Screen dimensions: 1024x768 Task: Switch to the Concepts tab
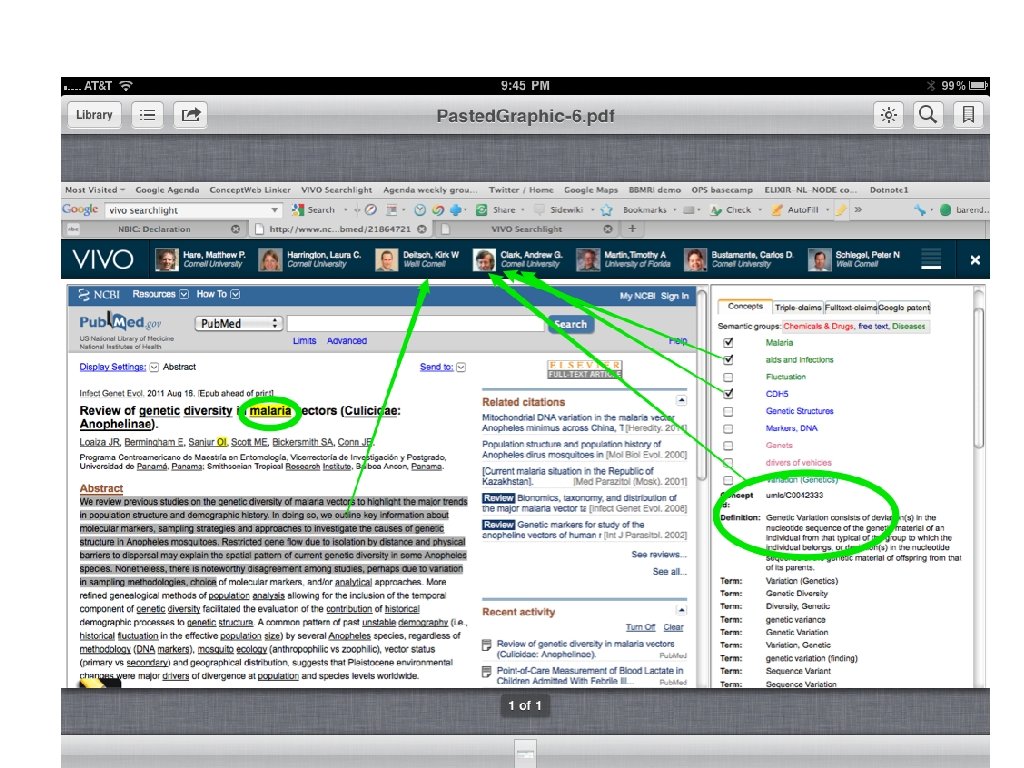744,306
